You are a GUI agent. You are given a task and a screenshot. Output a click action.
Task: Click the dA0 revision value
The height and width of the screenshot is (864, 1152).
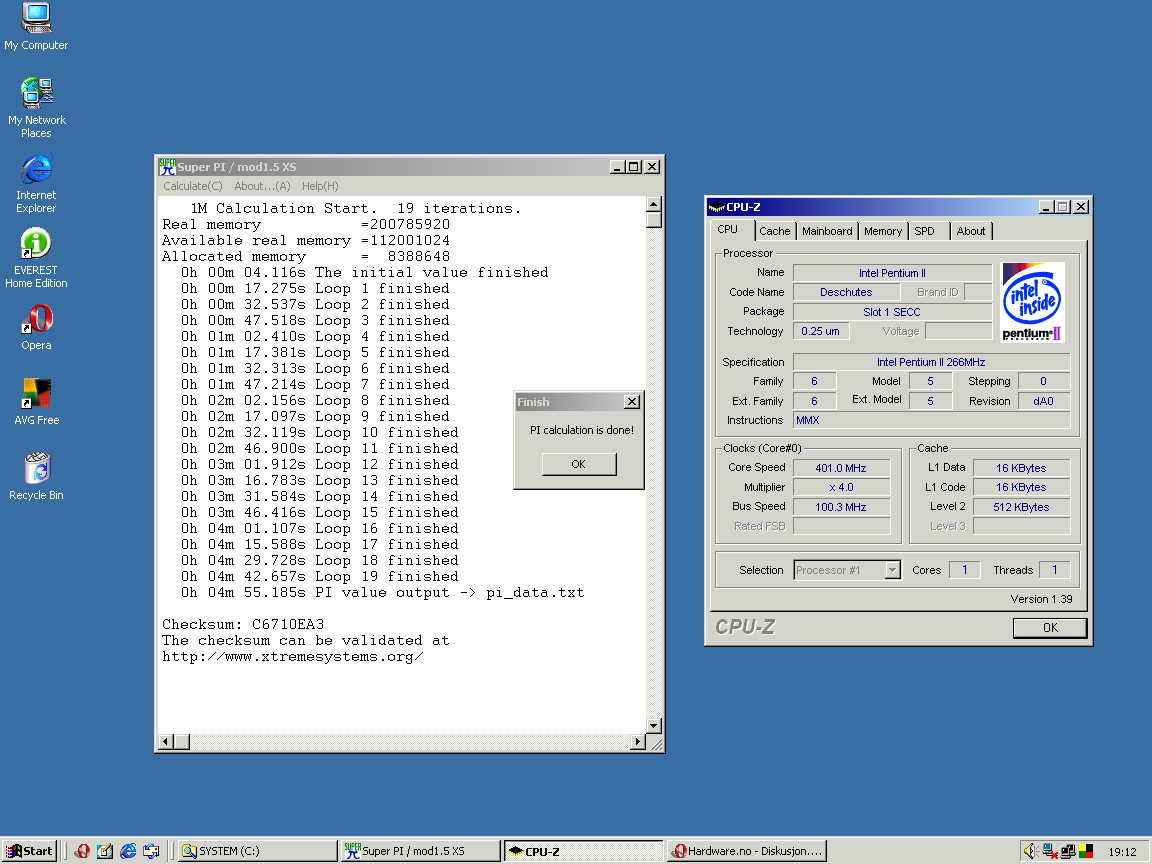pos(1043,401)
